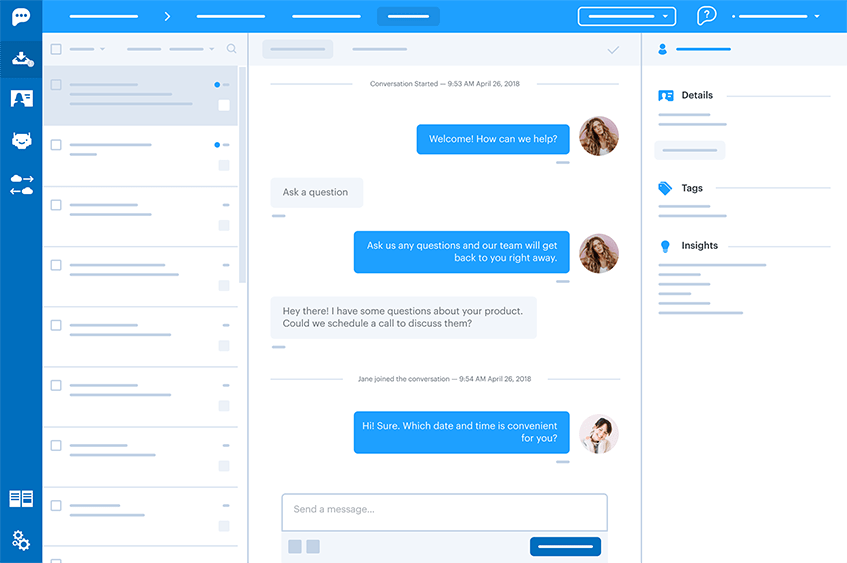Open the knowledge base columns sidebar icon
This screenshot has height=563, width=847.
click(x=21, y=498)
